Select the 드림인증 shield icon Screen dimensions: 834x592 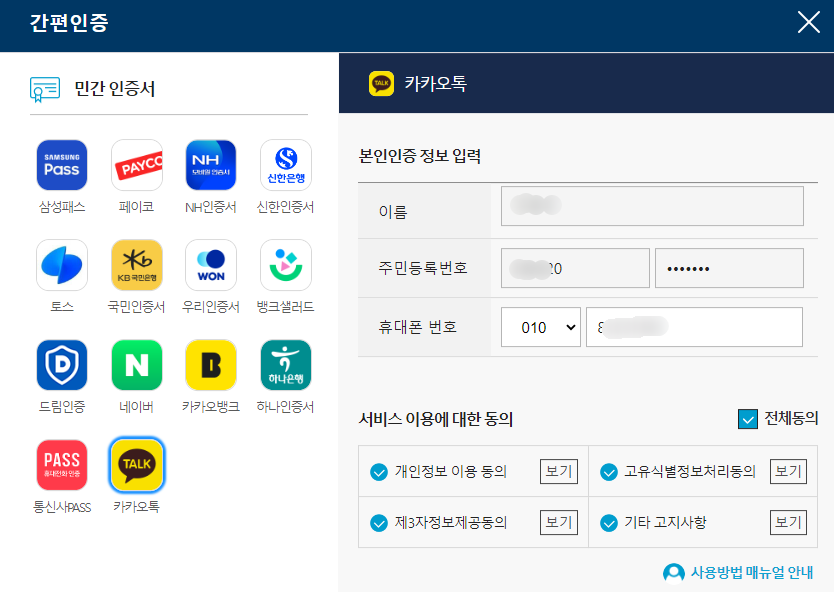pyautogui.click(x=62, y=365)
